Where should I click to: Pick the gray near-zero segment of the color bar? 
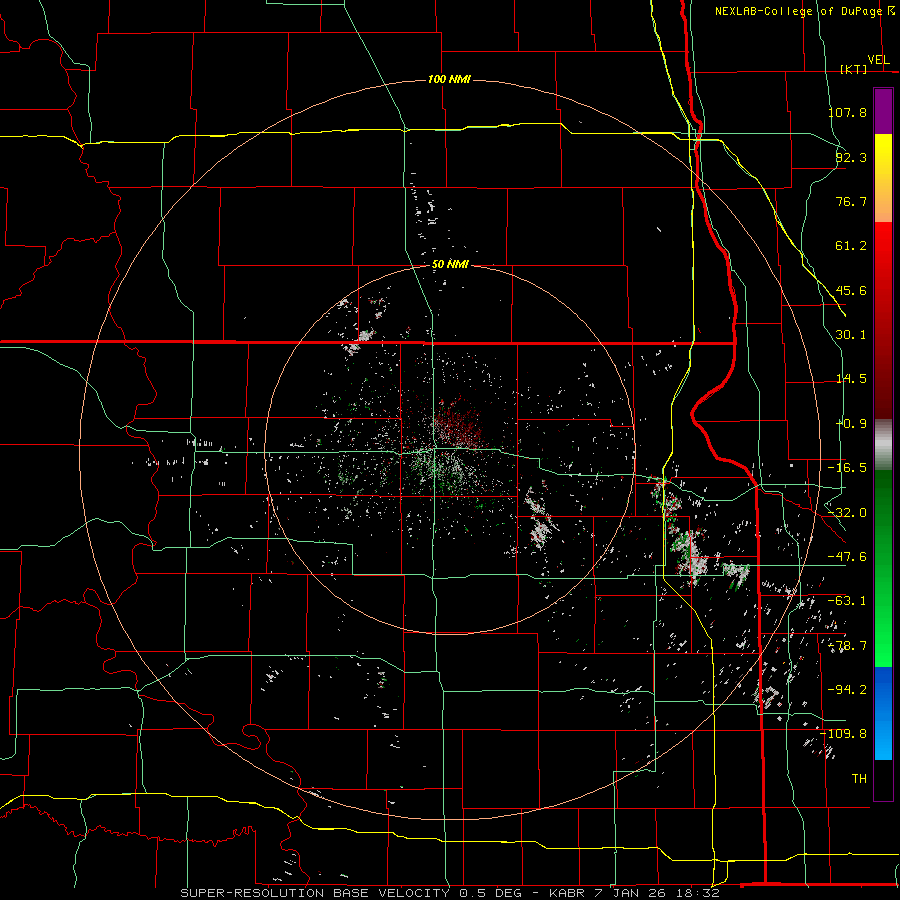click(x=883, y=445)
